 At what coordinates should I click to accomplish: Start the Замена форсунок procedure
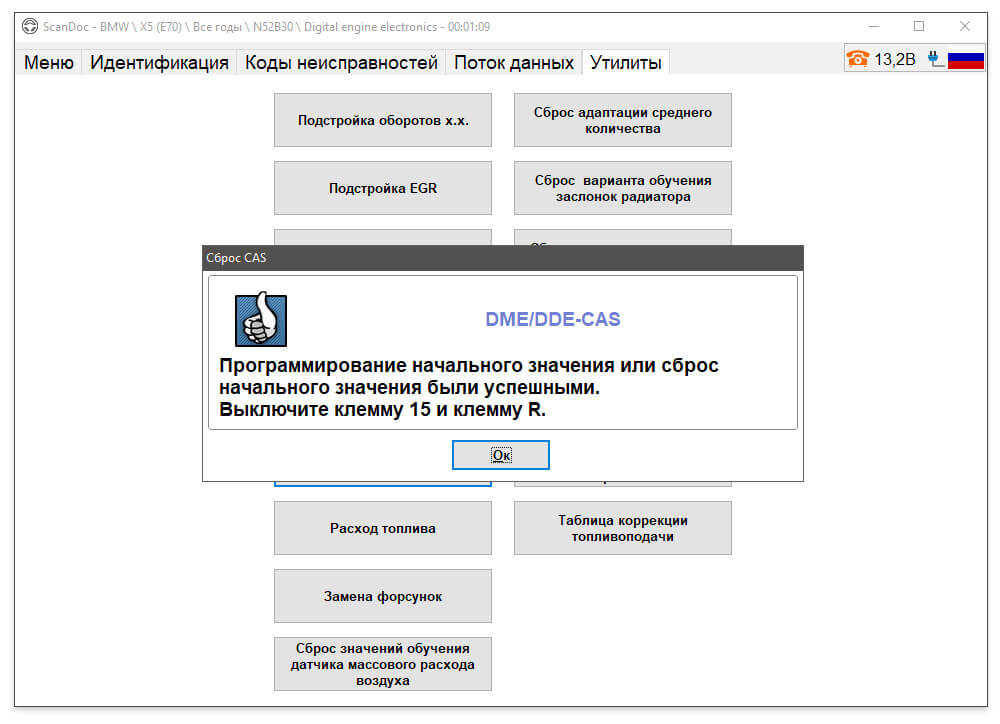[383, 596]
